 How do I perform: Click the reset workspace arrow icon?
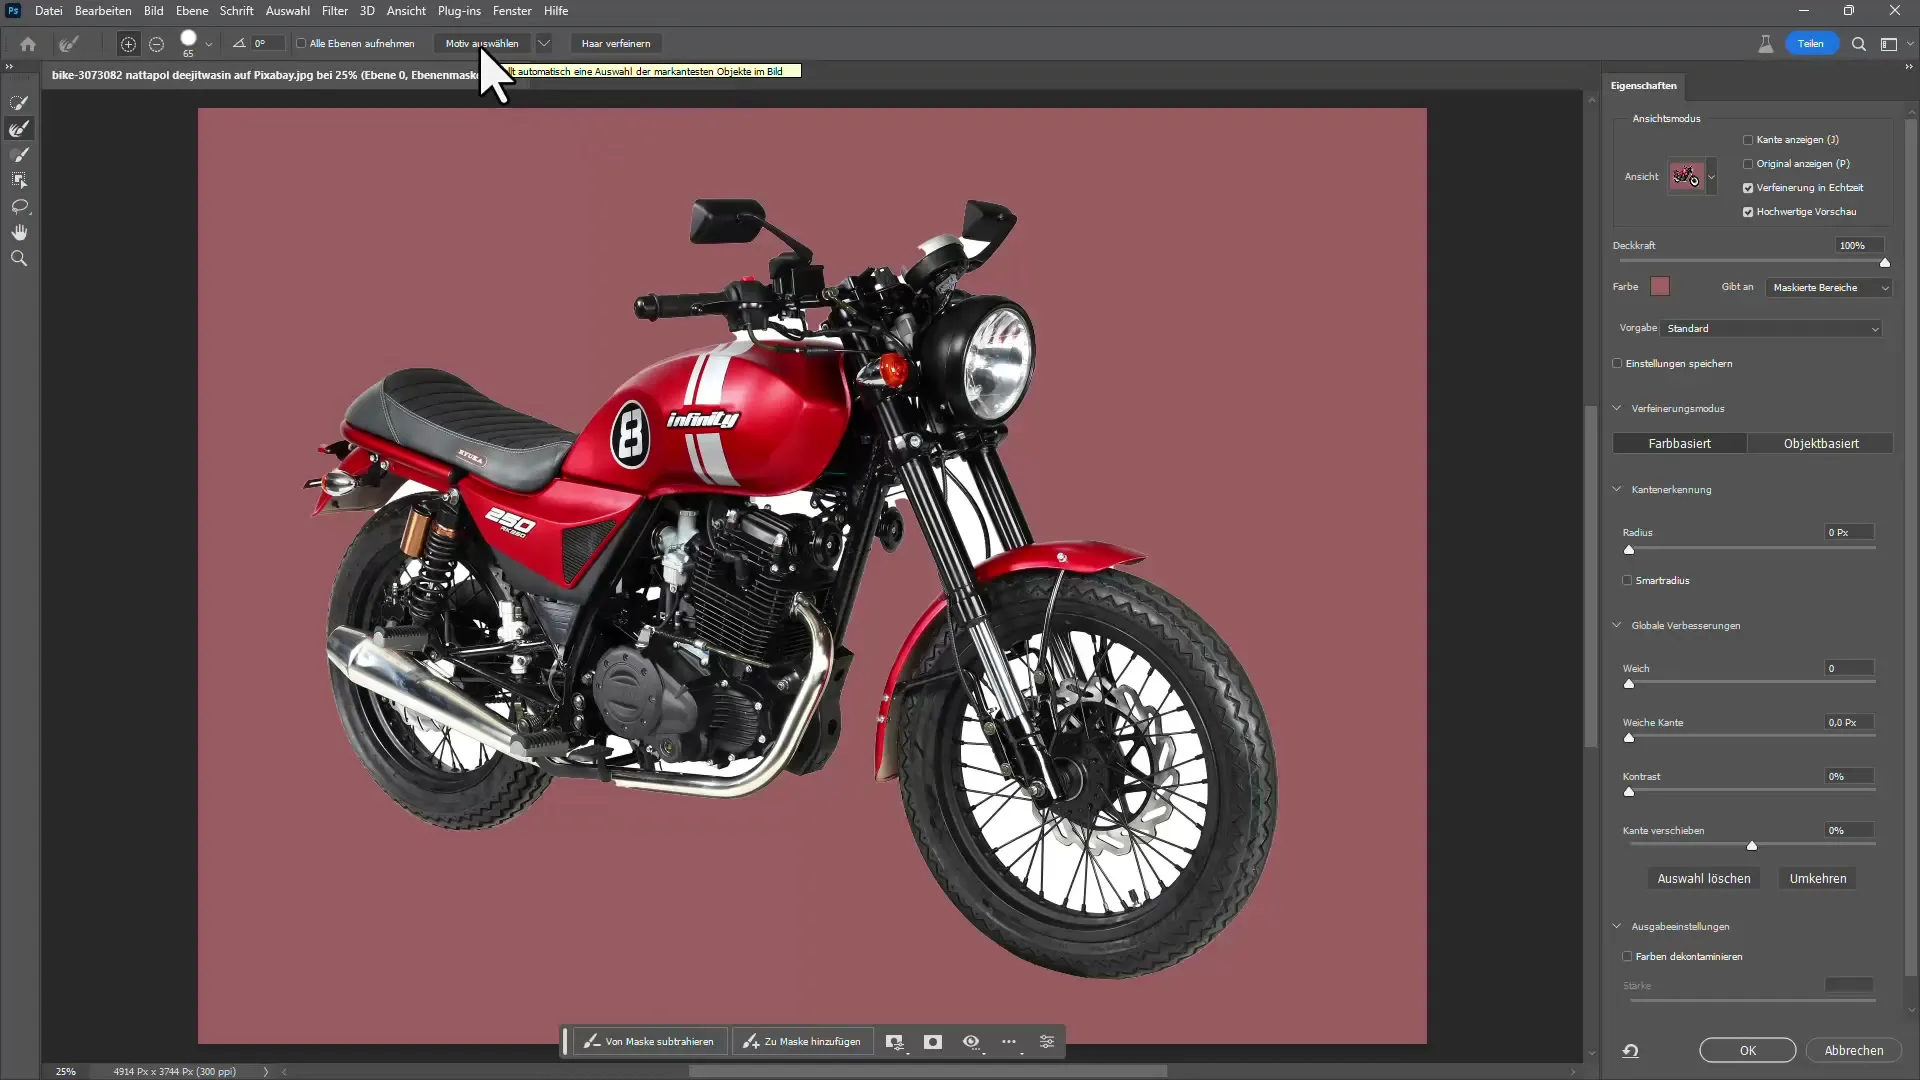1631,1051
